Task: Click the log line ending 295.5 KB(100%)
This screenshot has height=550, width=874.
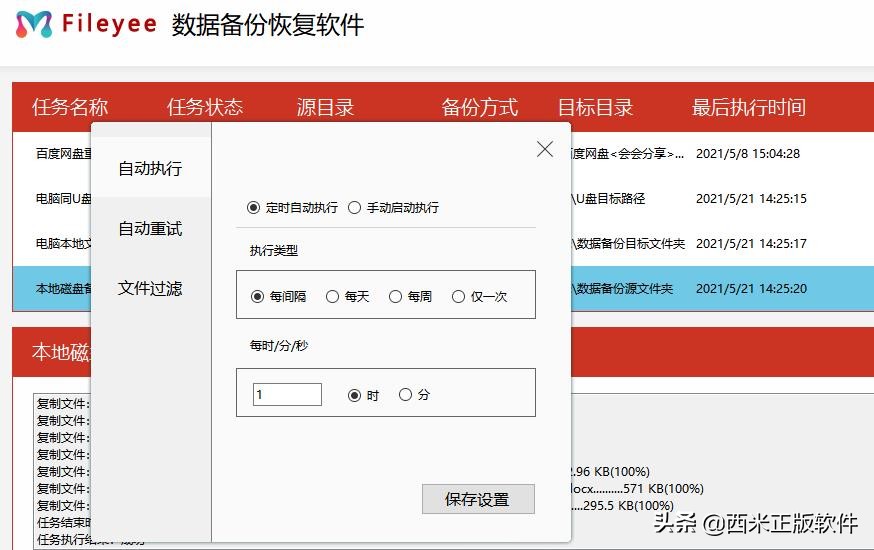Action: pyautogui.click(x=623, y=505)
